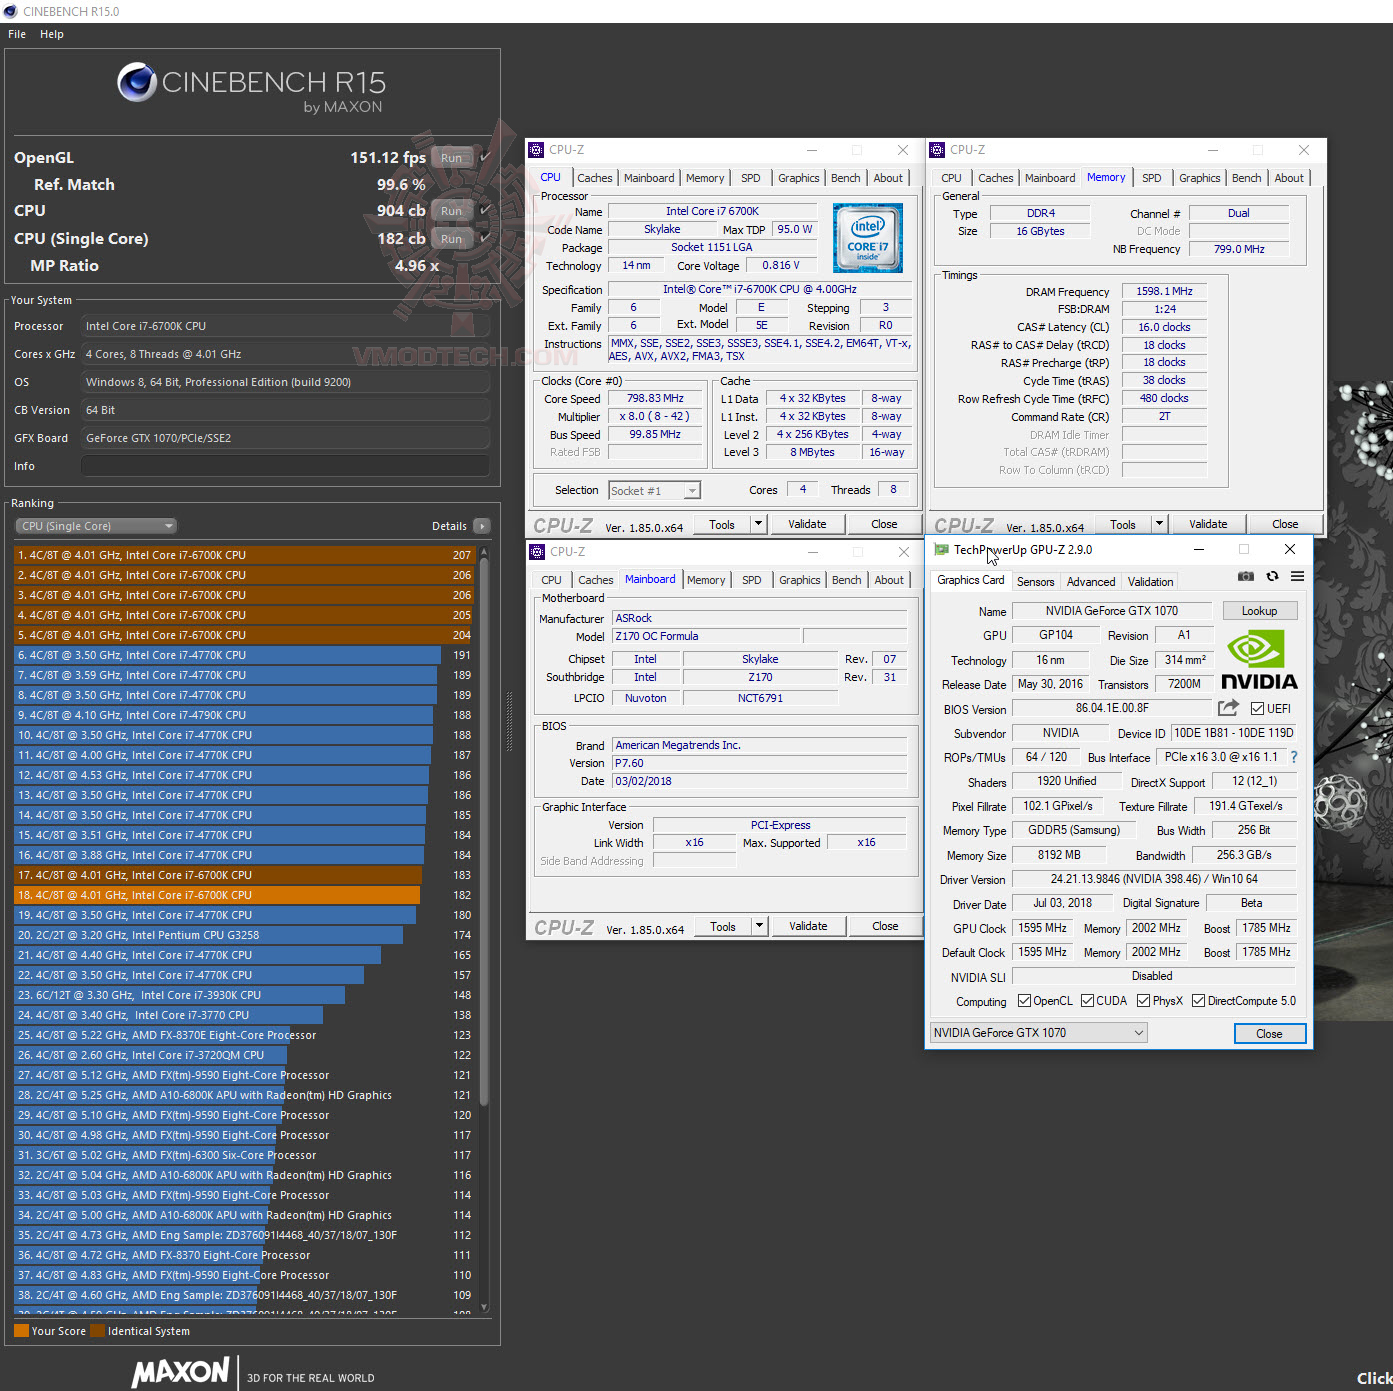Click the ranking scrollbar up arrow
The height and width of the screenshot is (1391, 1393).
click(x=484, y=551)
